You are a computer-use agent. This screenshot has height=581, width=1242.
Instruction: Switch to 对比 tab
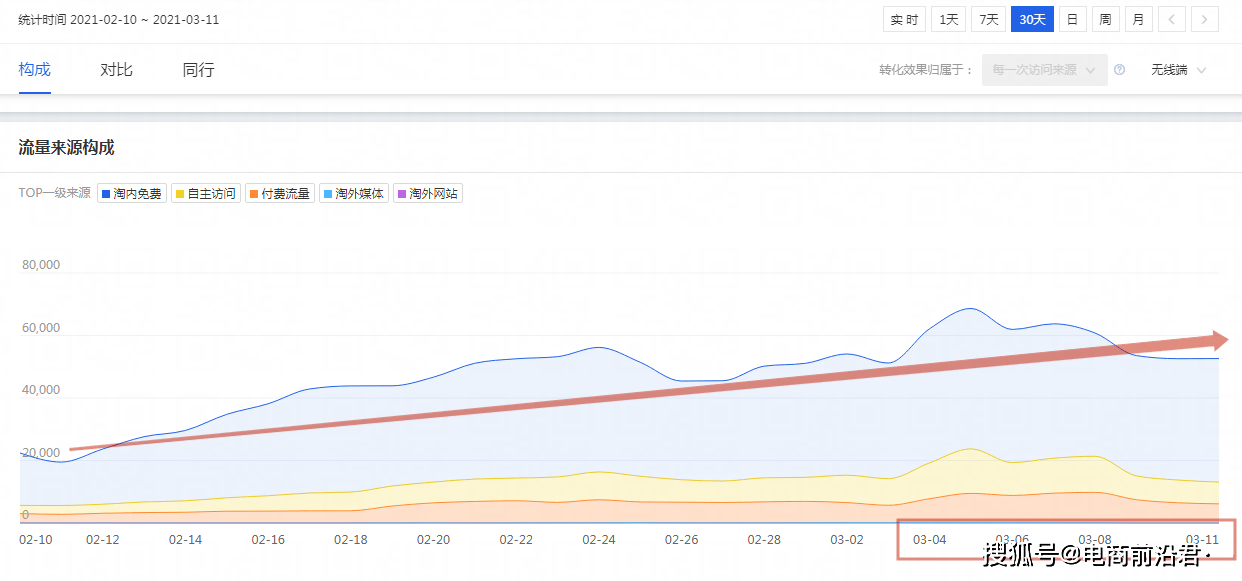116,70
